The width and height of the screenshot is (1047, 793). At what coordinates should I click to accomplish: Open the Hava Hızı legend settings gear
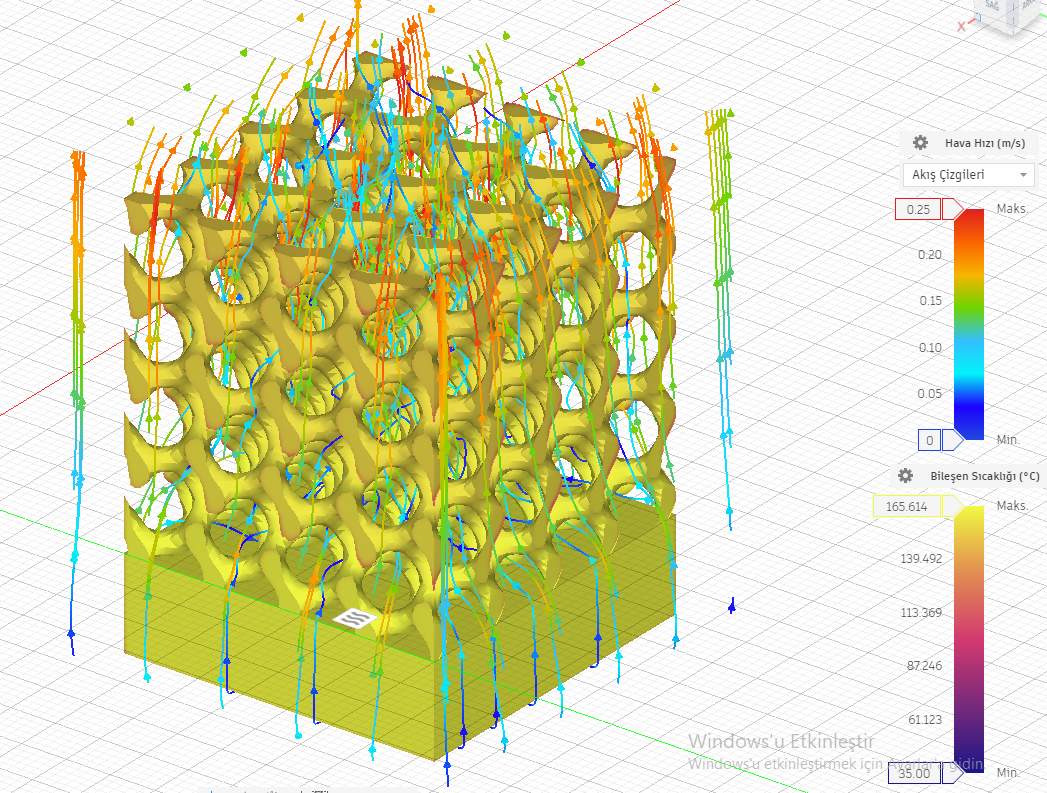click(x=919, y=143)
